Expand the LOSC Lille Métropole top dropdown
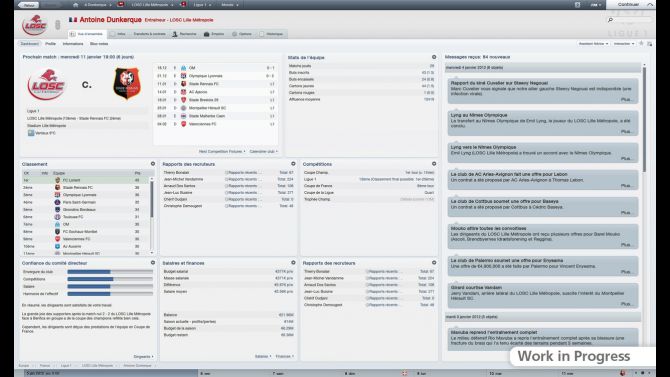This screenshot has width=670, height=377. 152,5
